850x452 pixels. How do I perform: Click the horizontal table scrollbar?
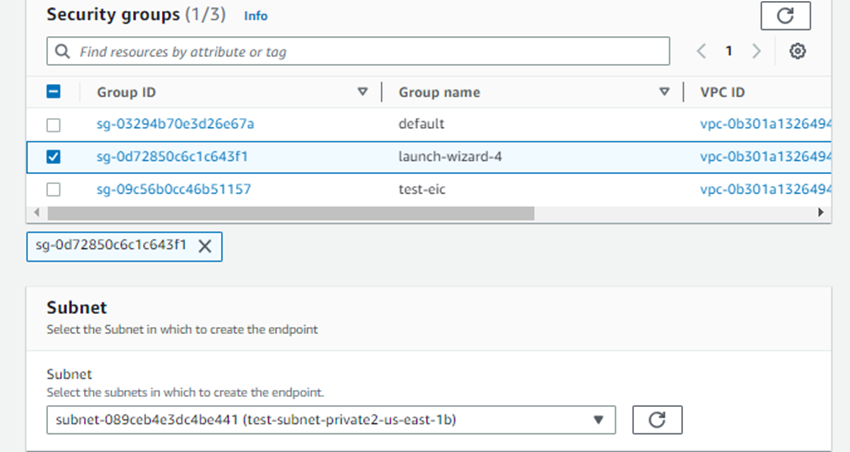click(291, 213)
